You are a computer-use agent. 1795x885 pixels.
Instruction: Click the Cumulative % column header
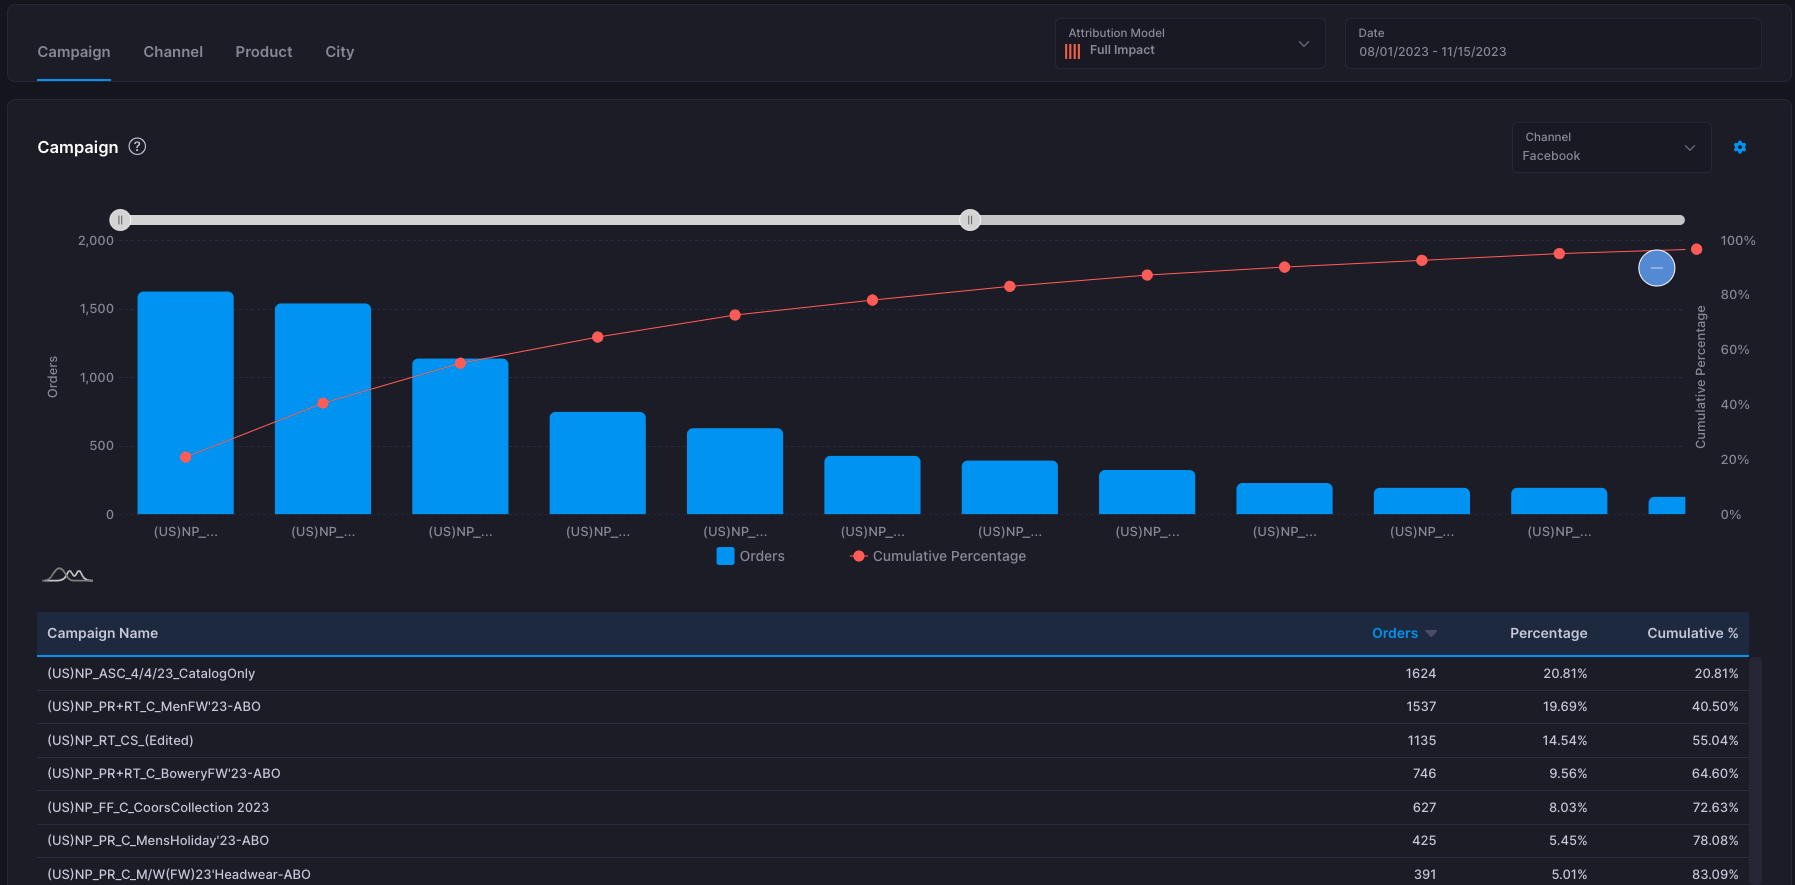pos(1692,633)
